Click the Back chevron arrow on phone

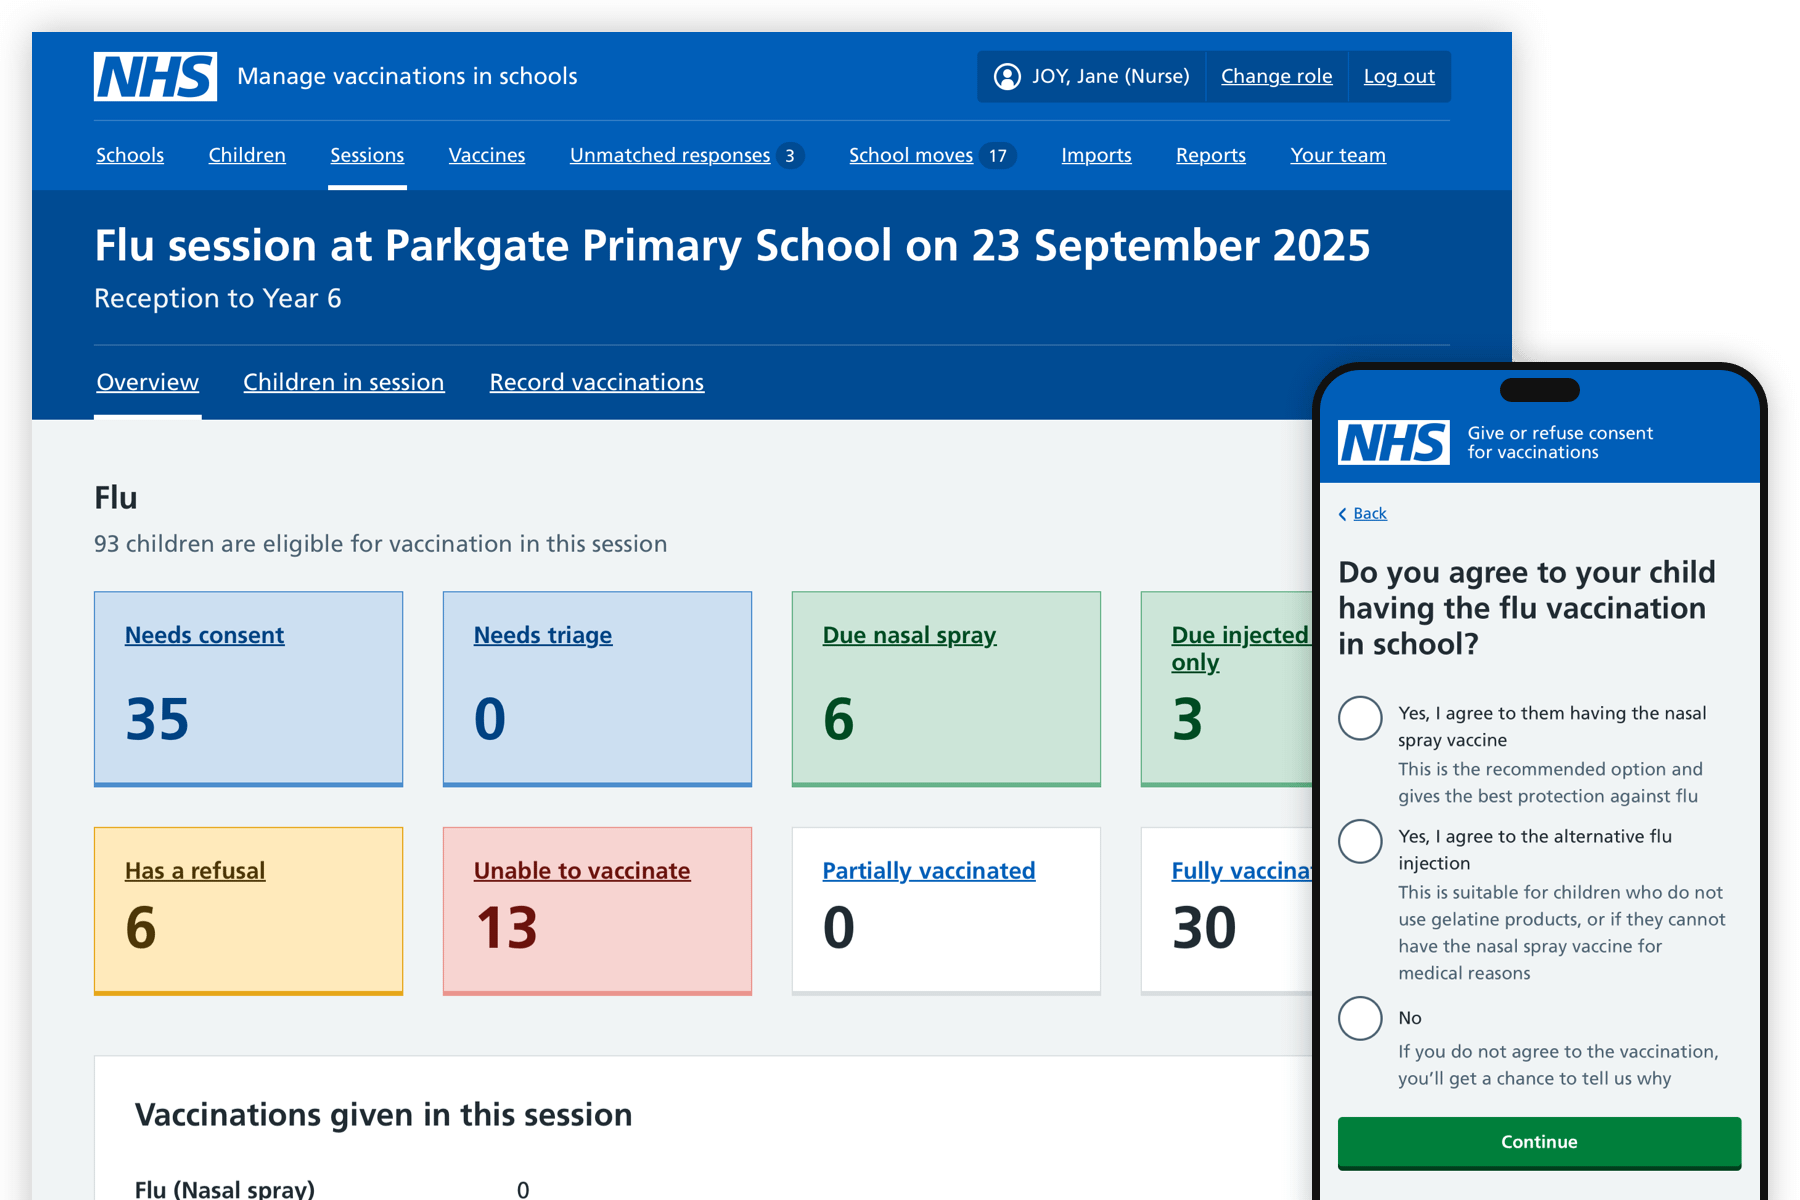[1342, 514]
